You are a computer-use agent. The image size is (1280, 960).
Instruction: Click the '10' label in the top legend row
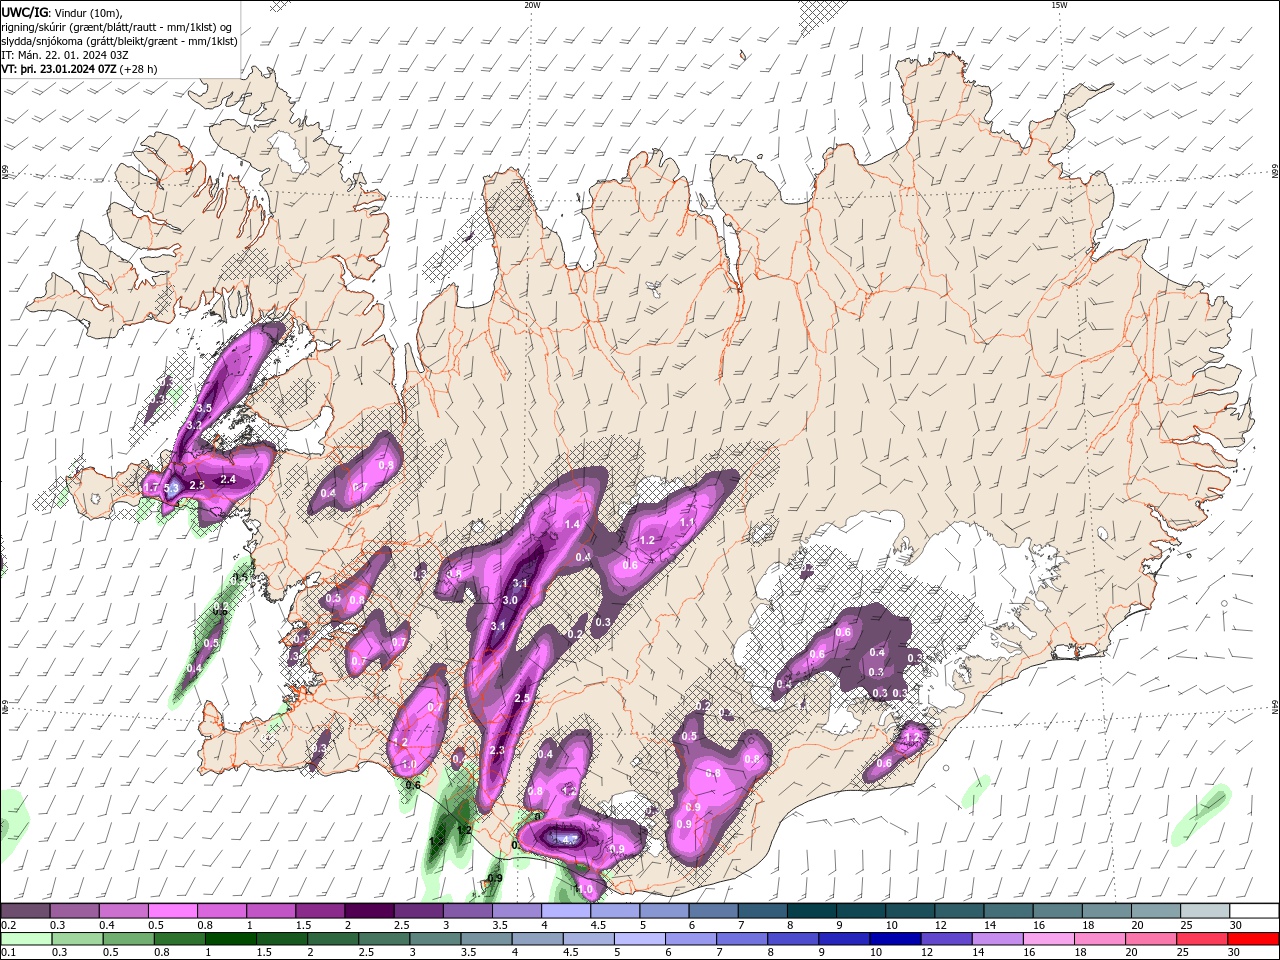[x=891, y=924]
